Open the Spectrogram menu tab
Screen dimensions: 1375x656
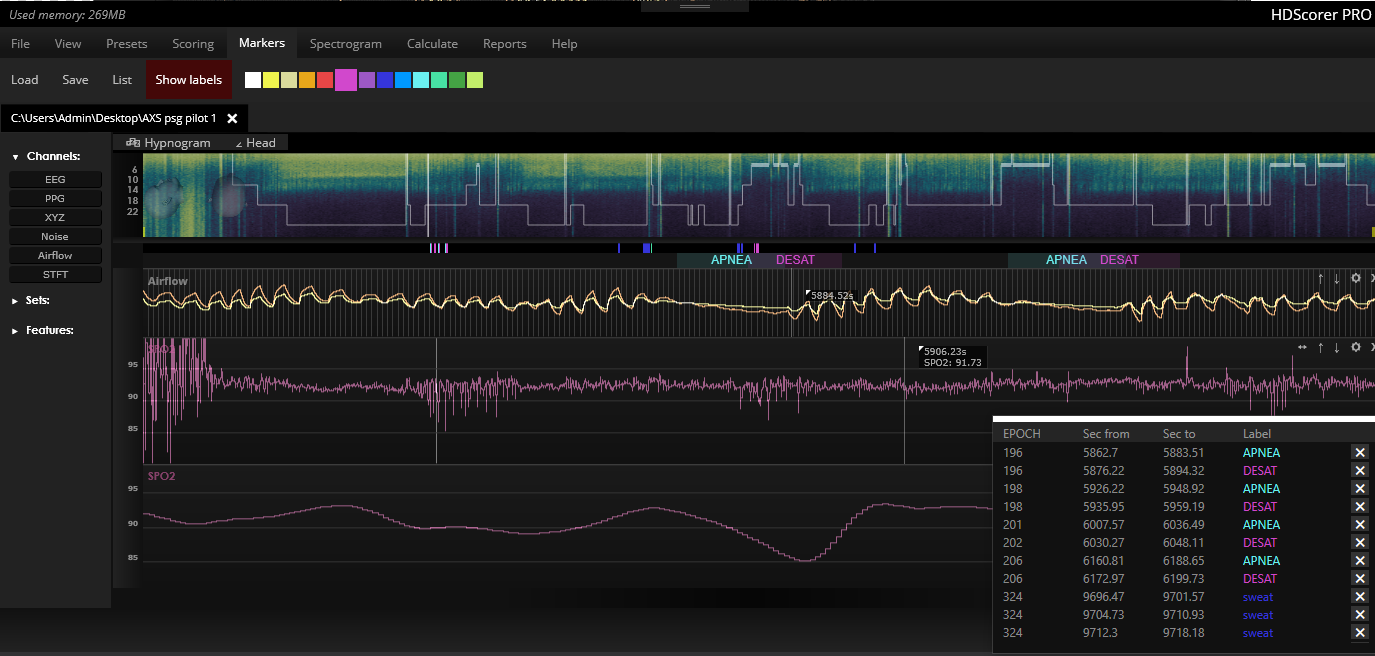click(x=345, y=44)
